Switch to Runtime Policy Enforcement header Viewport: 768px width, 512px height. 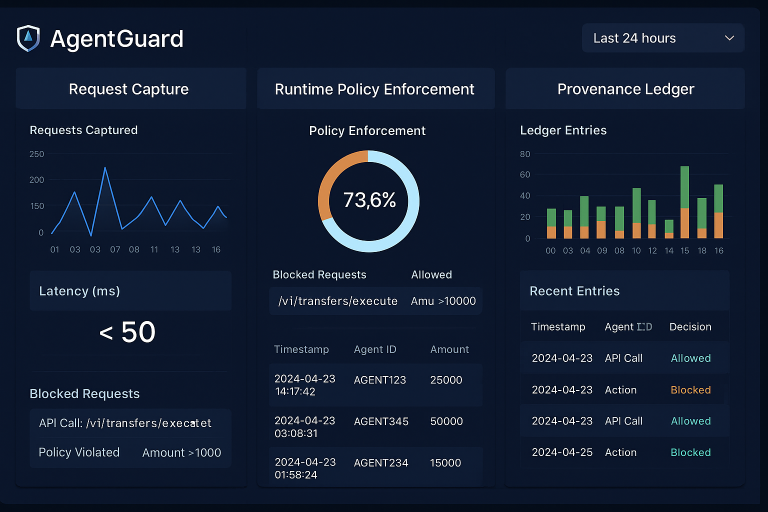pyautogui.click(x=375, y=89)
